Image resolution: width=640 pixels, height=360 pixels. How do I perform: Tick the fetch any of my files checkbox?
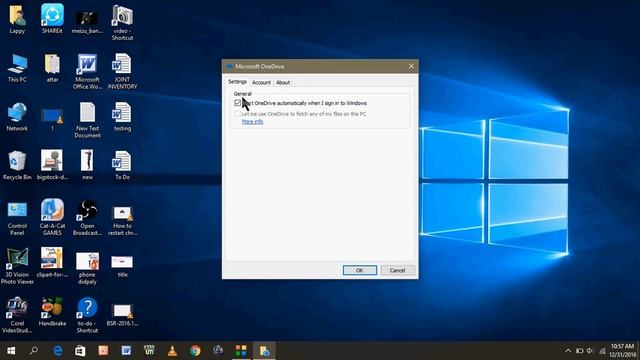tap(238, 114)
